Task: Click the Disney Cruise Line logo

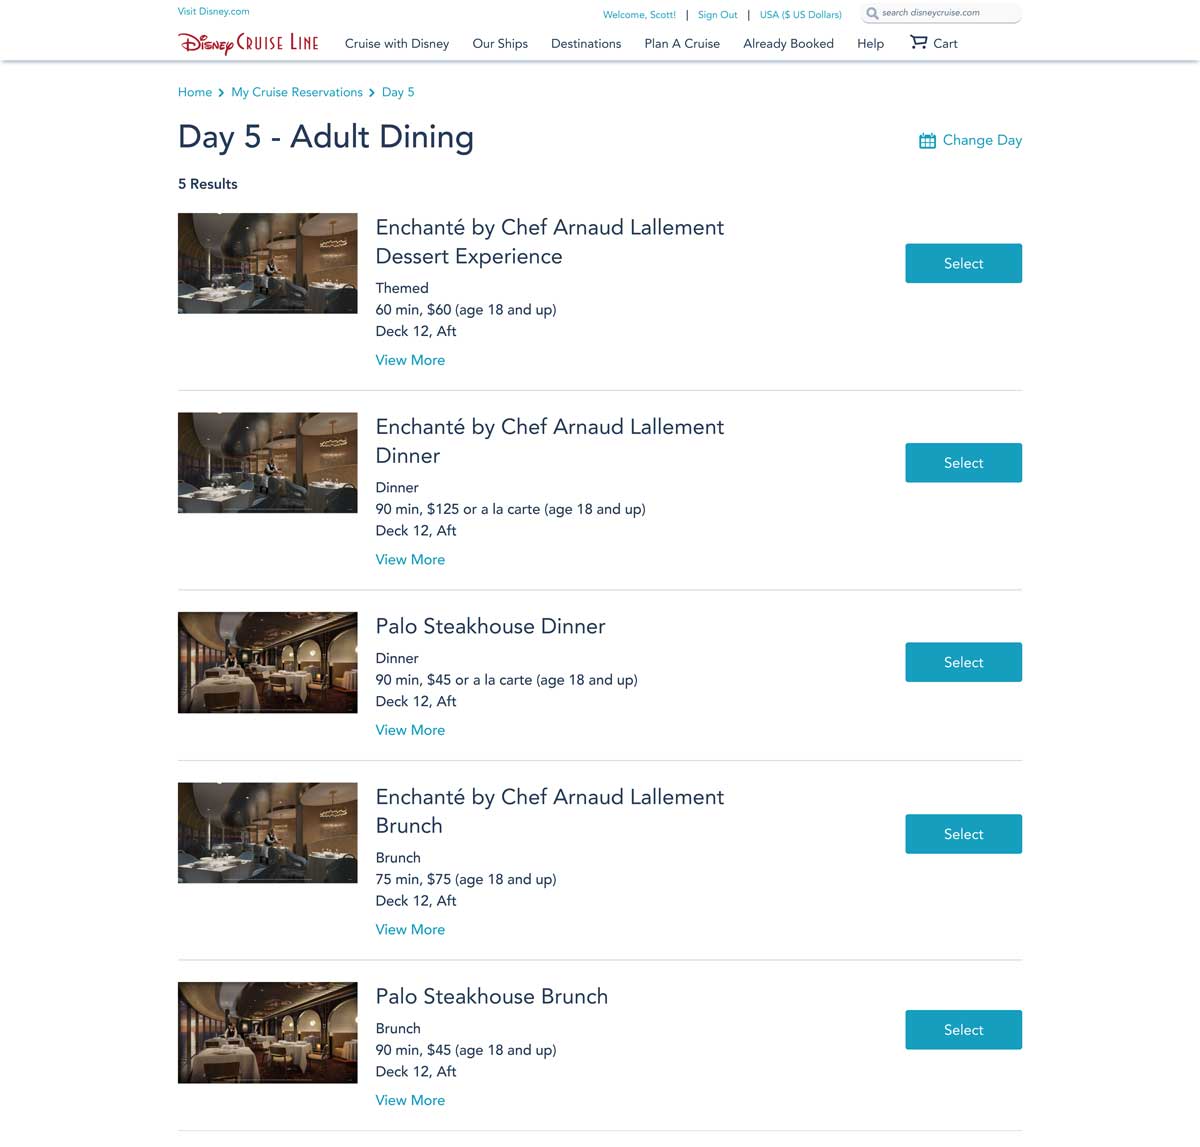Action: pos(248,43)
